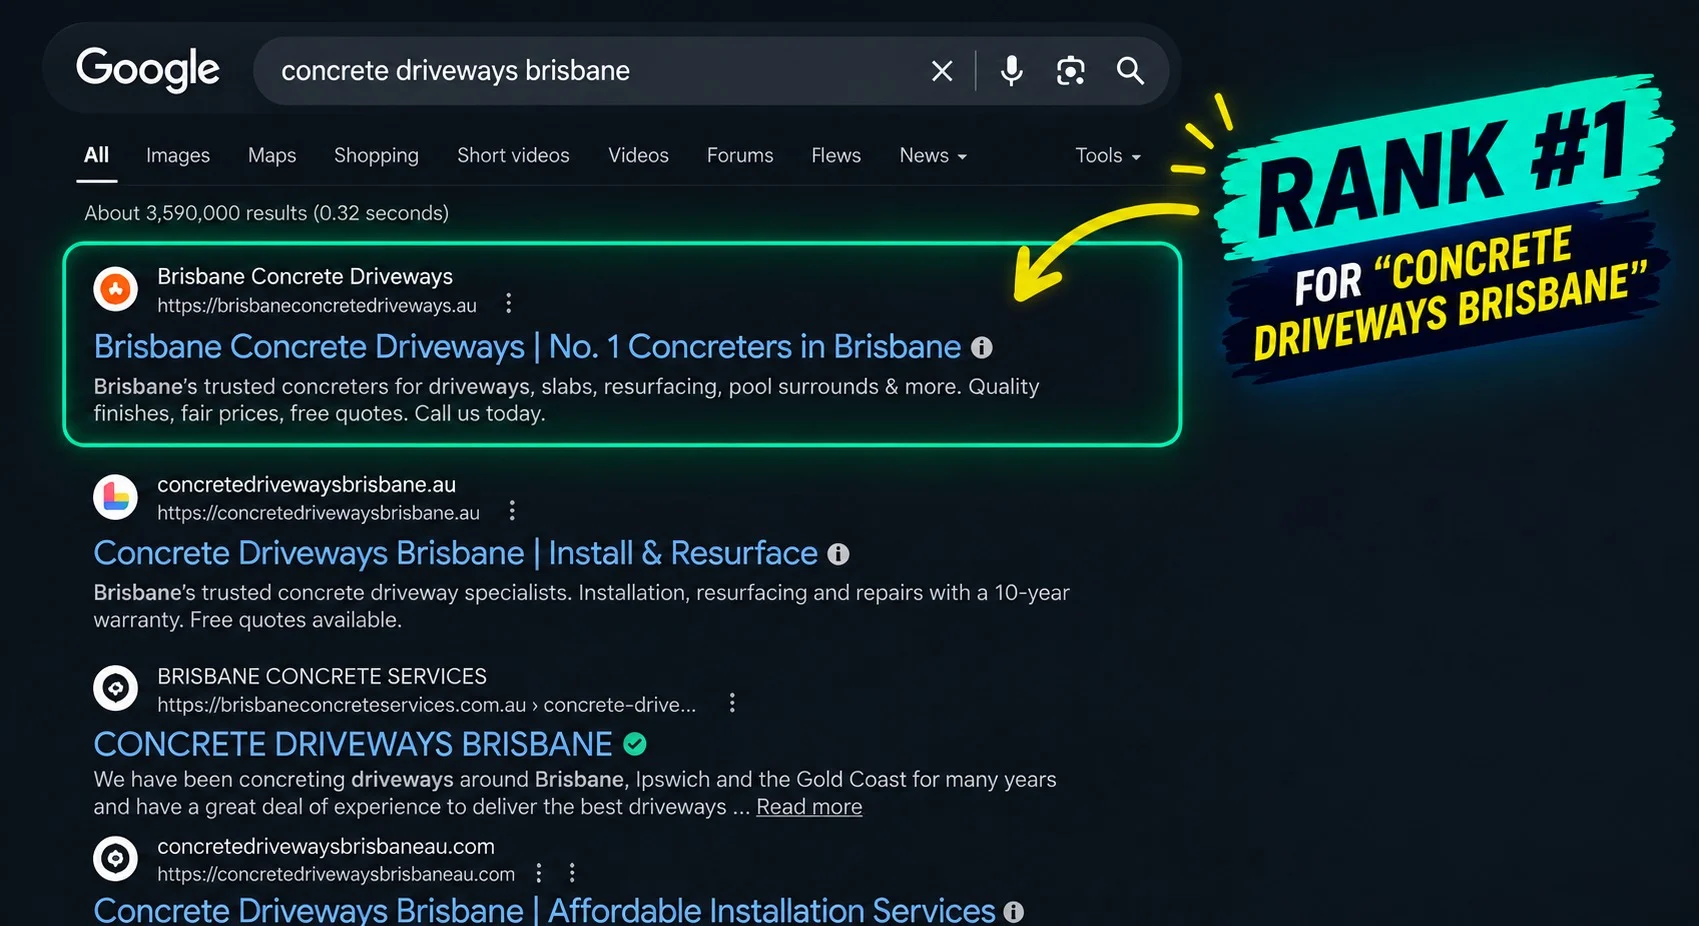Open image search with camera lens icon
The height and width of the screenshot is (926, 1699).
click(x=1071, y=71)
